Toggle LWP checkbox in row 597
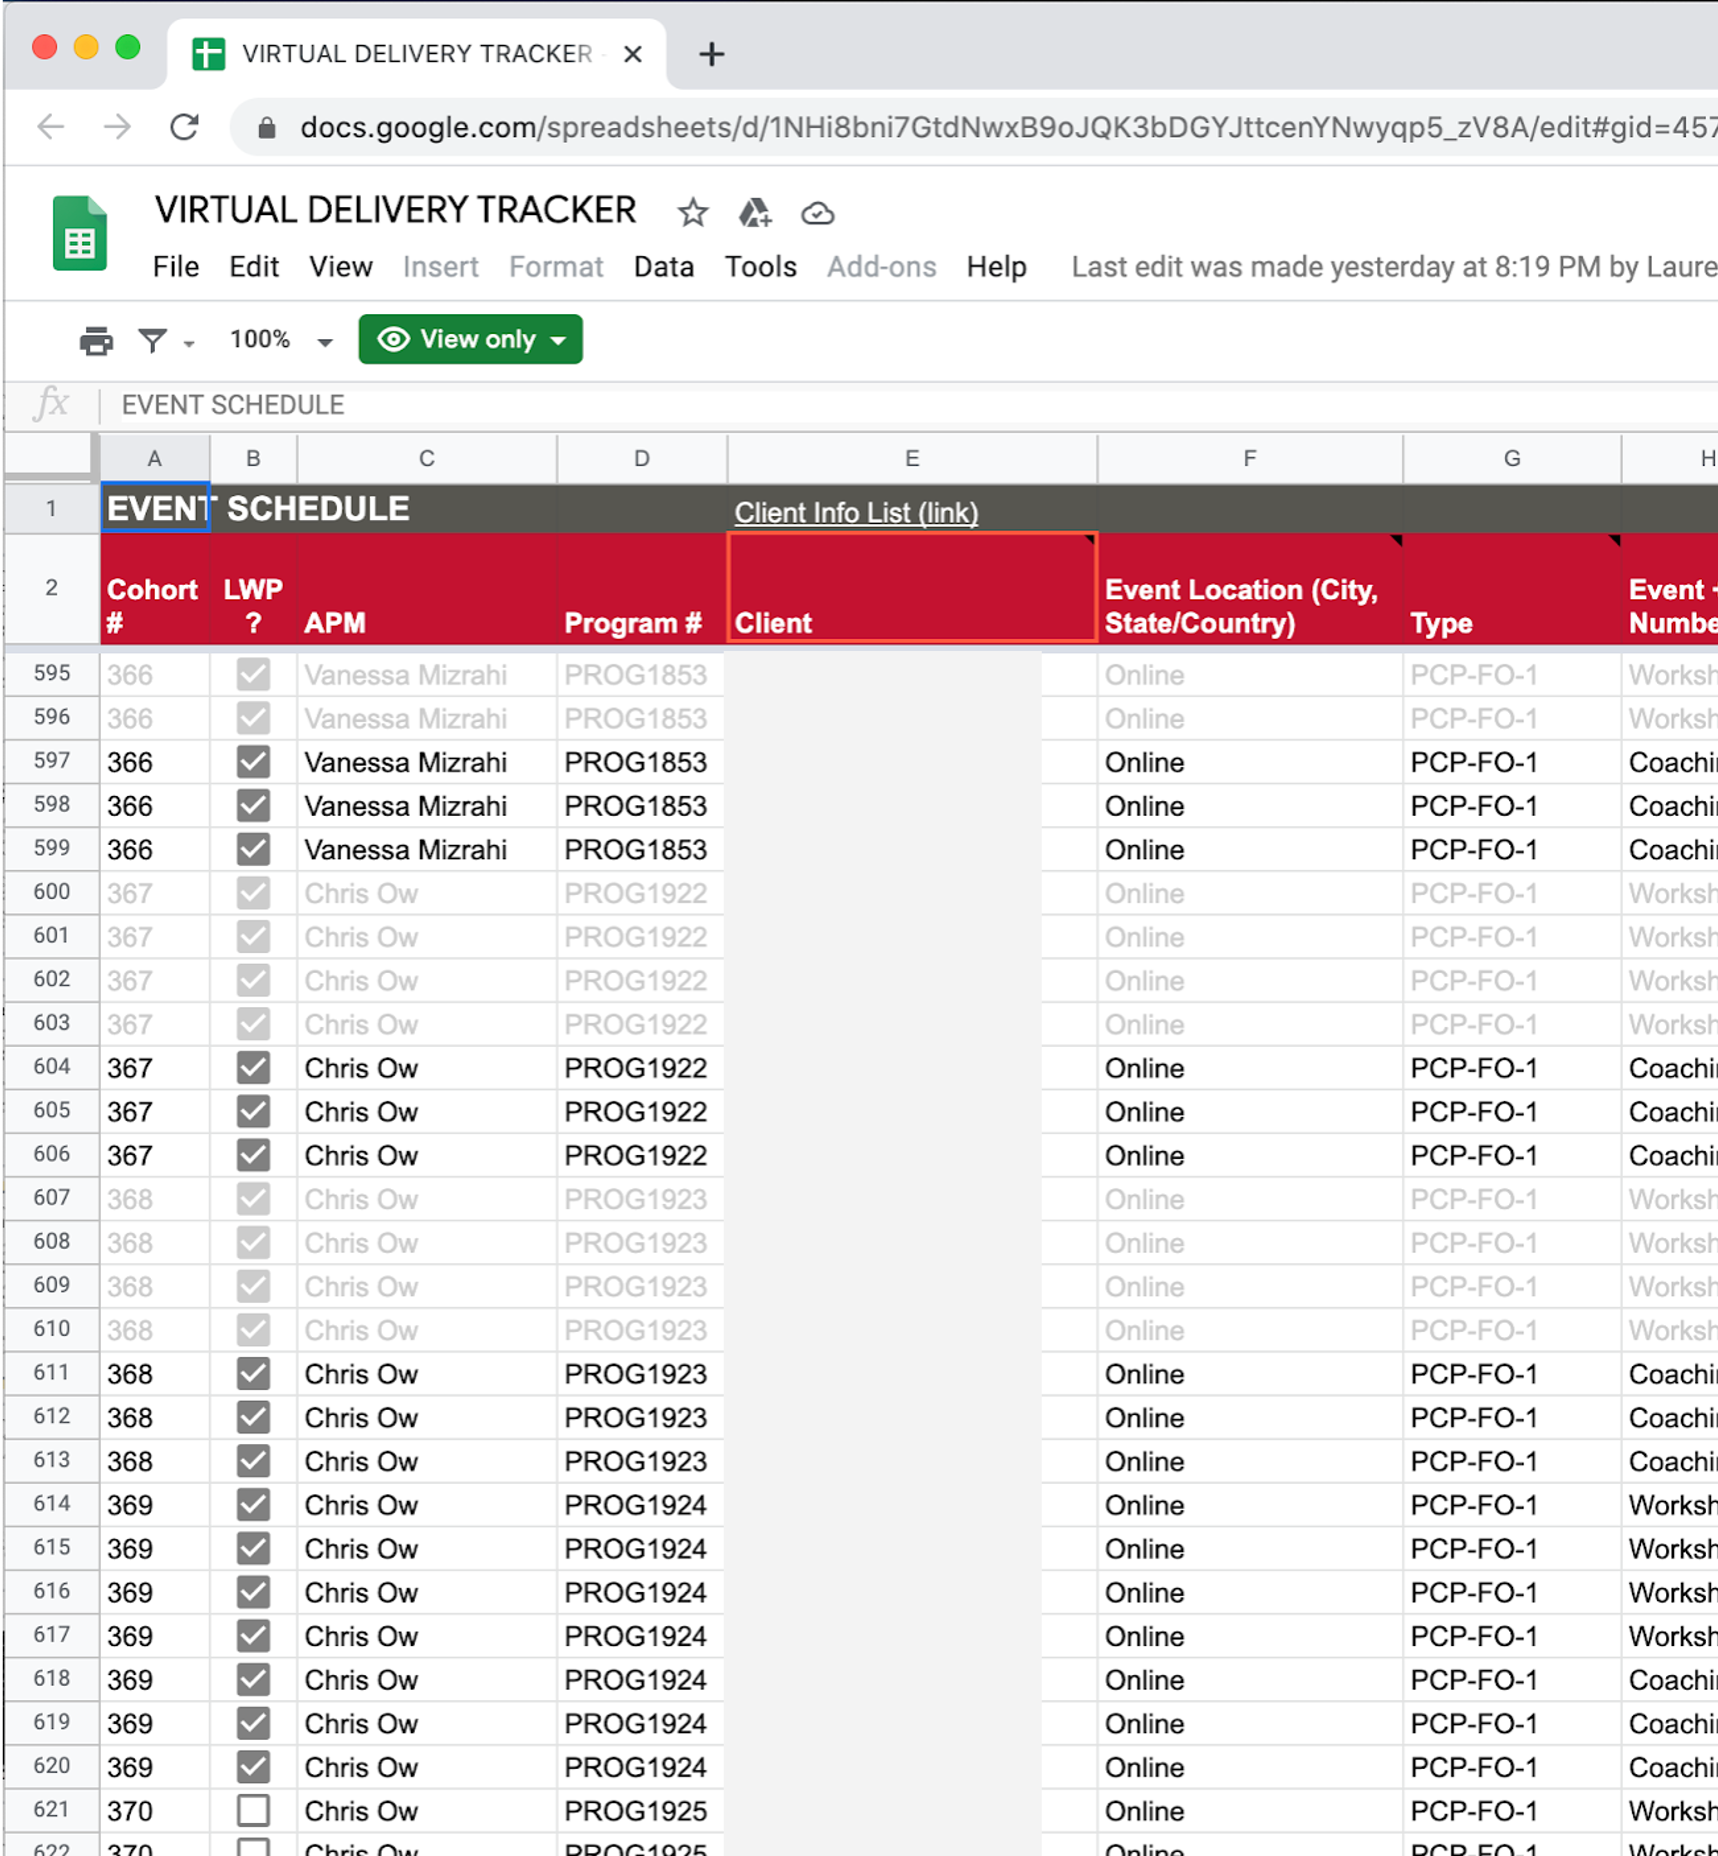The height and width of the screenshot is (1856, 1718). click(253, 762)
